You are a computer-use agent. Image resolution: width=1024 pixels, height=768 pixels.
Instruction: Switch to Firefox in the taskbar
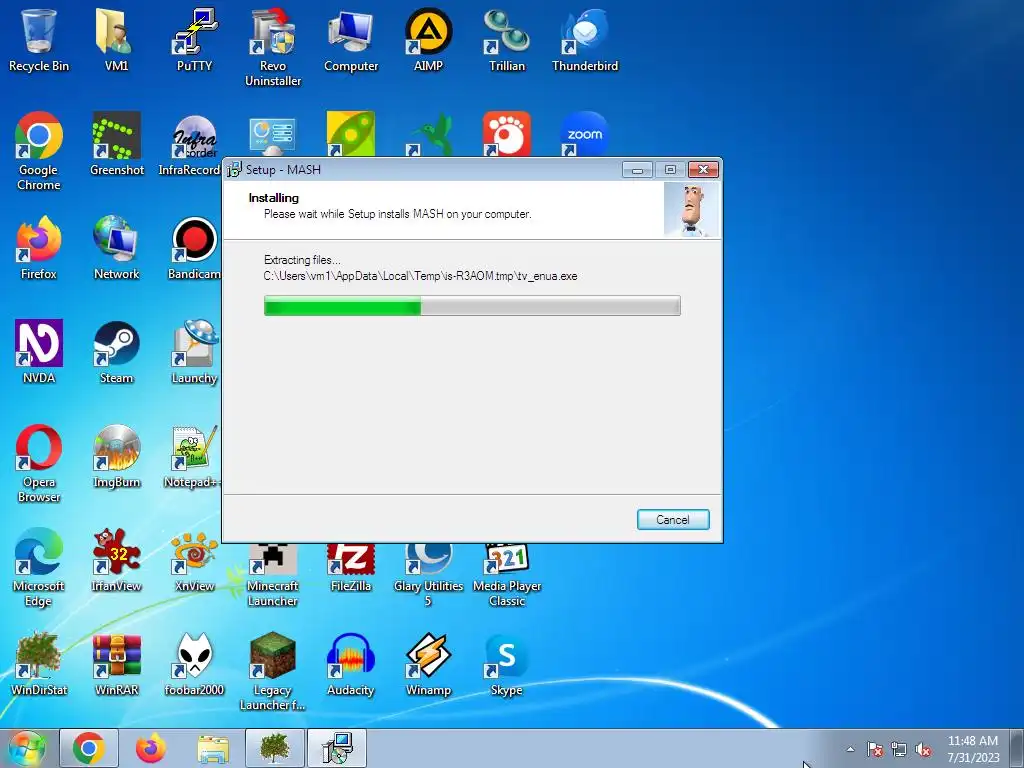click(151, 748)
